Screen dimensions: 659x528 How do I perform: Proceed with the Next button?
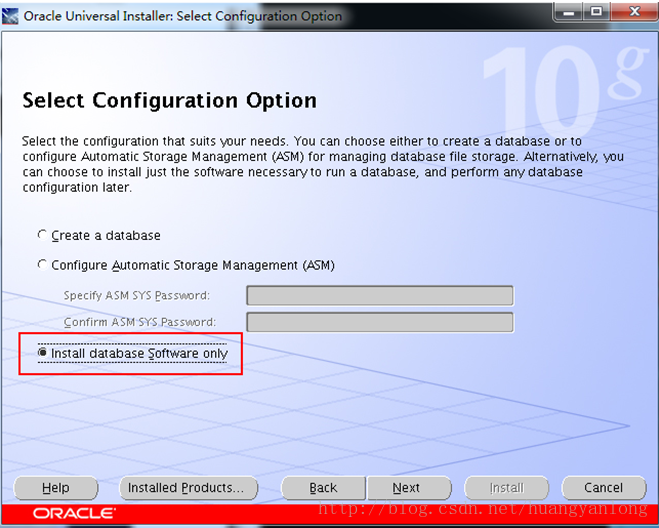(x=409, y=488)
